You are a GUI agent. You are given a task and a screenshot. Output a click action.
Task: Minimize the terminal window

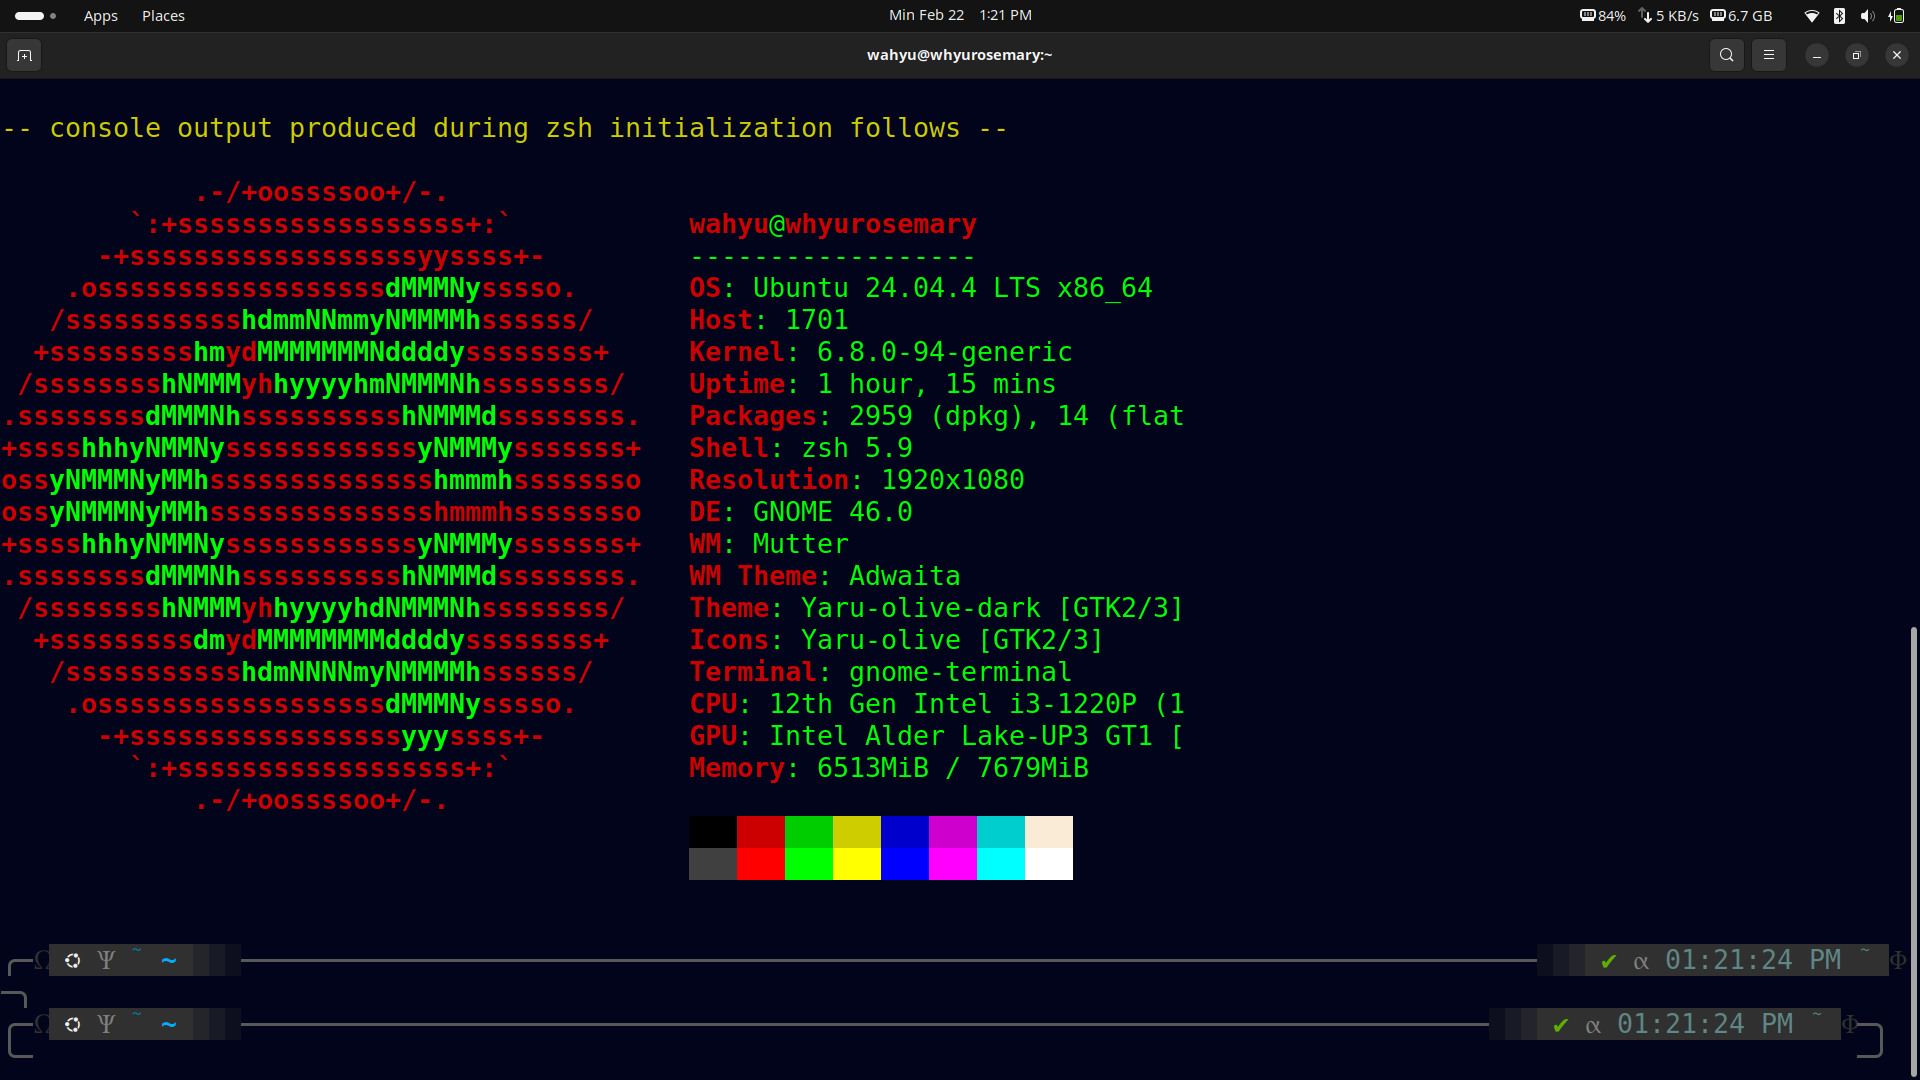pos(1816,55)
